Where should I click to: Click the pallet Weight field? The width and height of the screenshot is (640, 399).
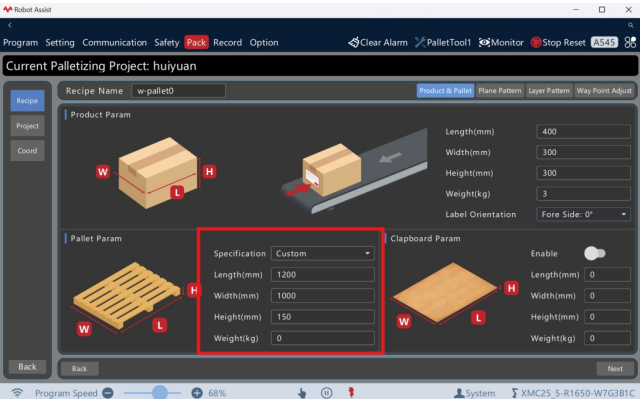[322, 338]
